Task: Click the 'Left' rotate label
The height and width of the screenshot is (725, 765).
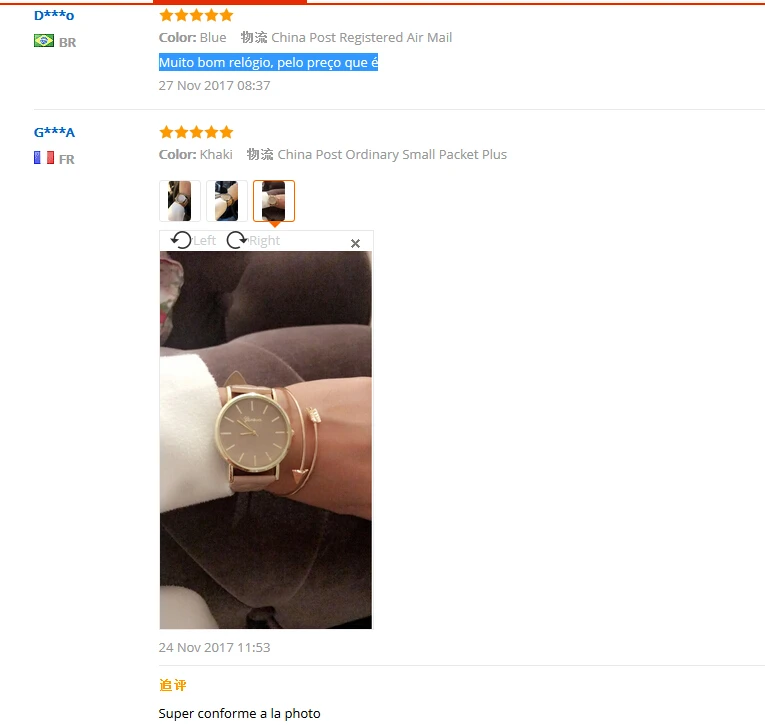Action: click(204, 241)
